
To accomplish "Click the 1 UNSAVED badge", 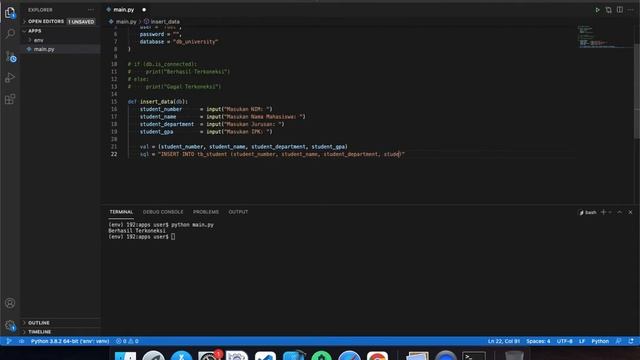I will point(81,22).
